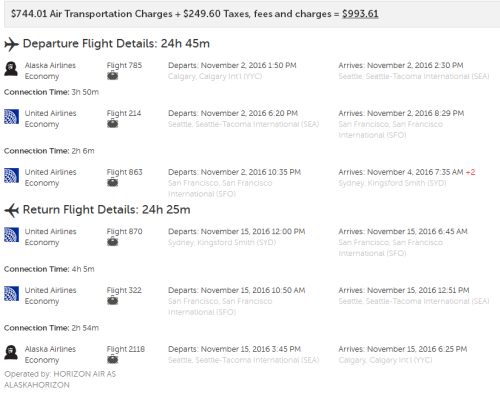The width and height of the screenshot is (500, 396).
Task: Click the Departure Flight Details heading
Action: [116, 44]
